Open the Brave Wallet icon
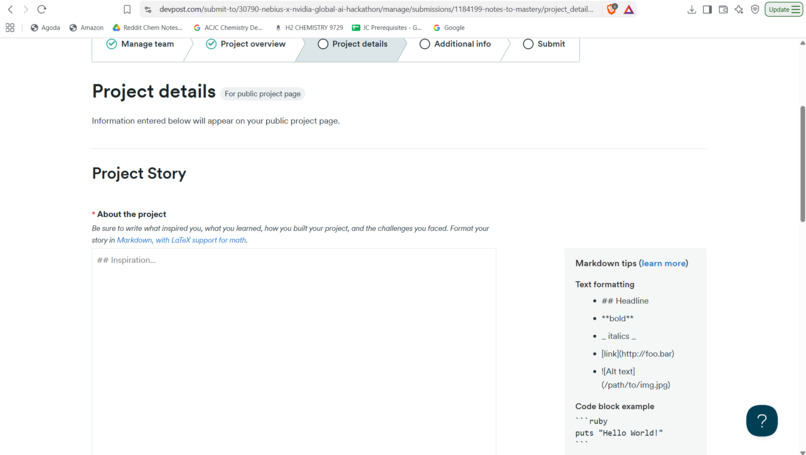This screenshot has width=806, height=455. (723, 9)
